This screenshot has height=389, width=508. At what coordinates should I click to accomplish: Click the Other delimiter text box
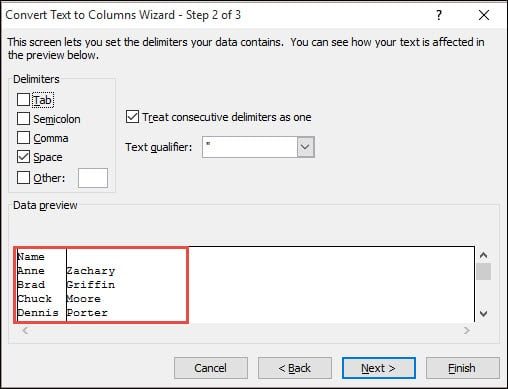coord(93,178)
